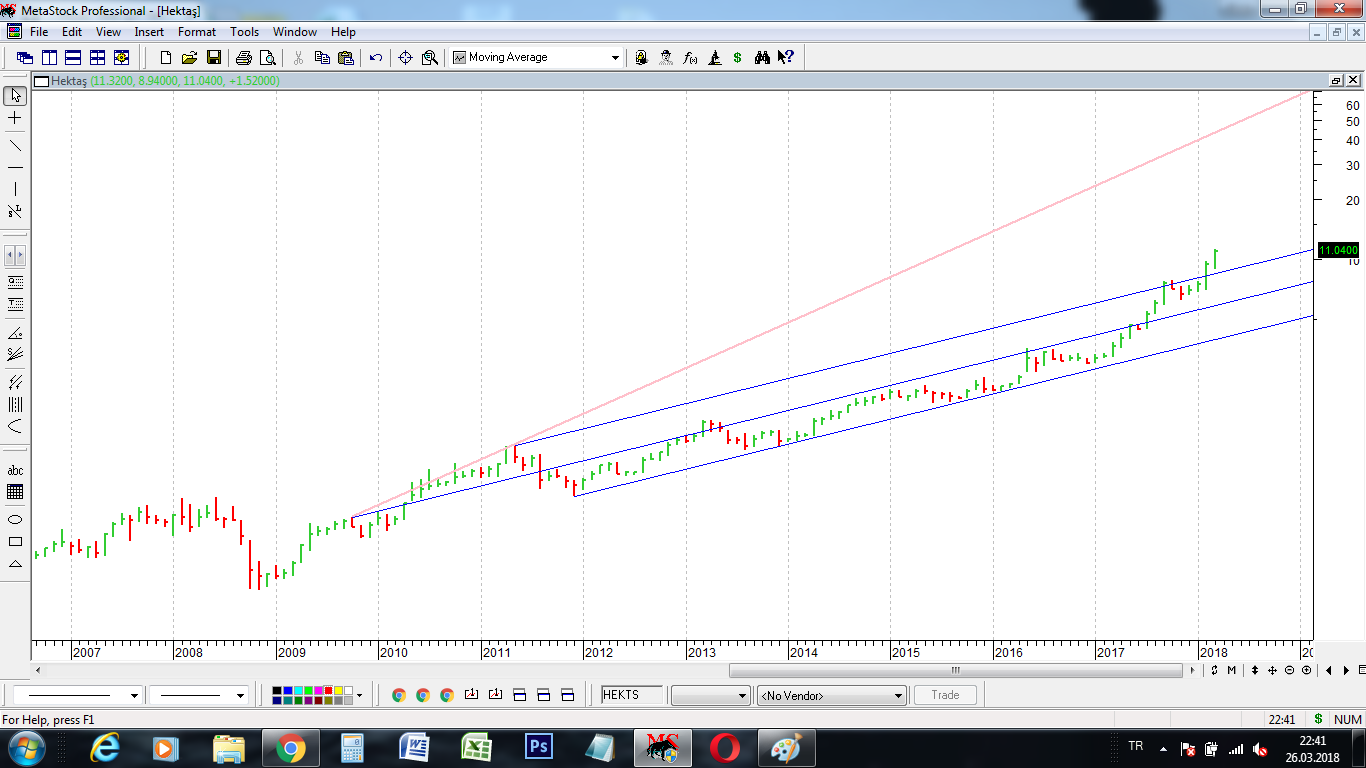Select the ellipse drawing tool

15,520
